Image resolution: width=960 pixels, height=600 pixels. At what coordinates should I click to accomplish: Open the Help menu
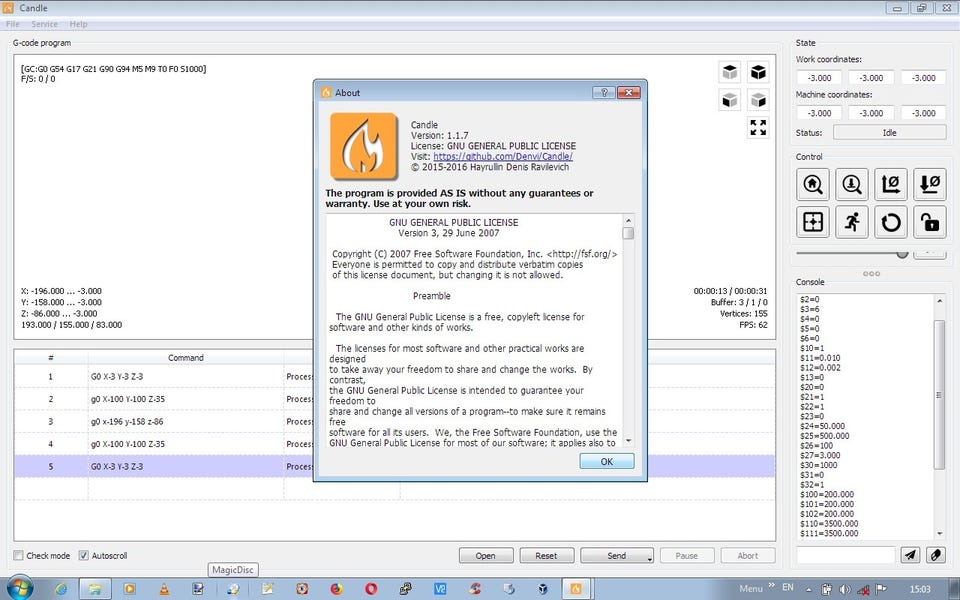[x=78, y=24]
